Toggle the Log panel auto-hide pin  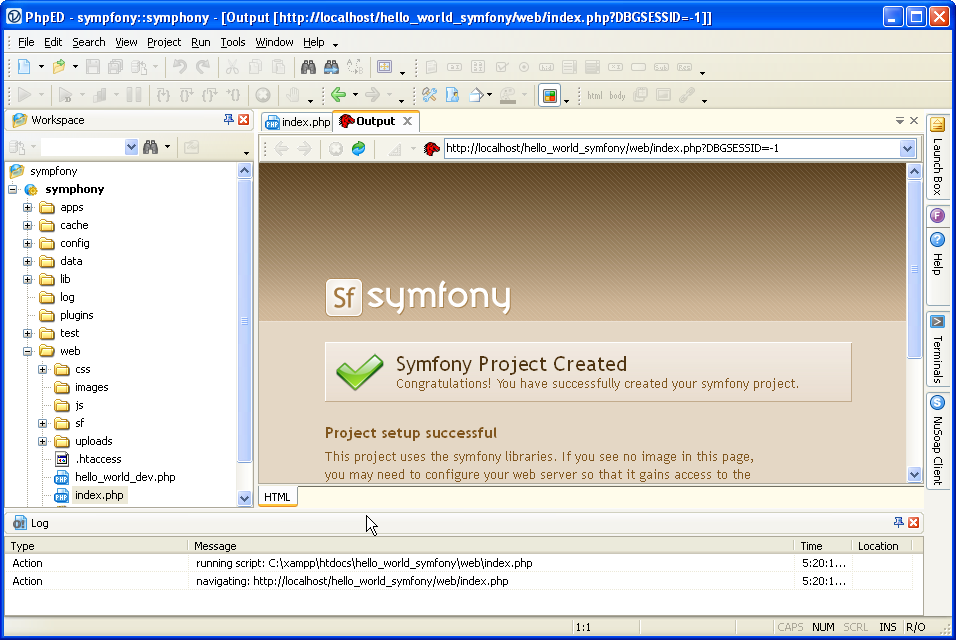[898, 523]
